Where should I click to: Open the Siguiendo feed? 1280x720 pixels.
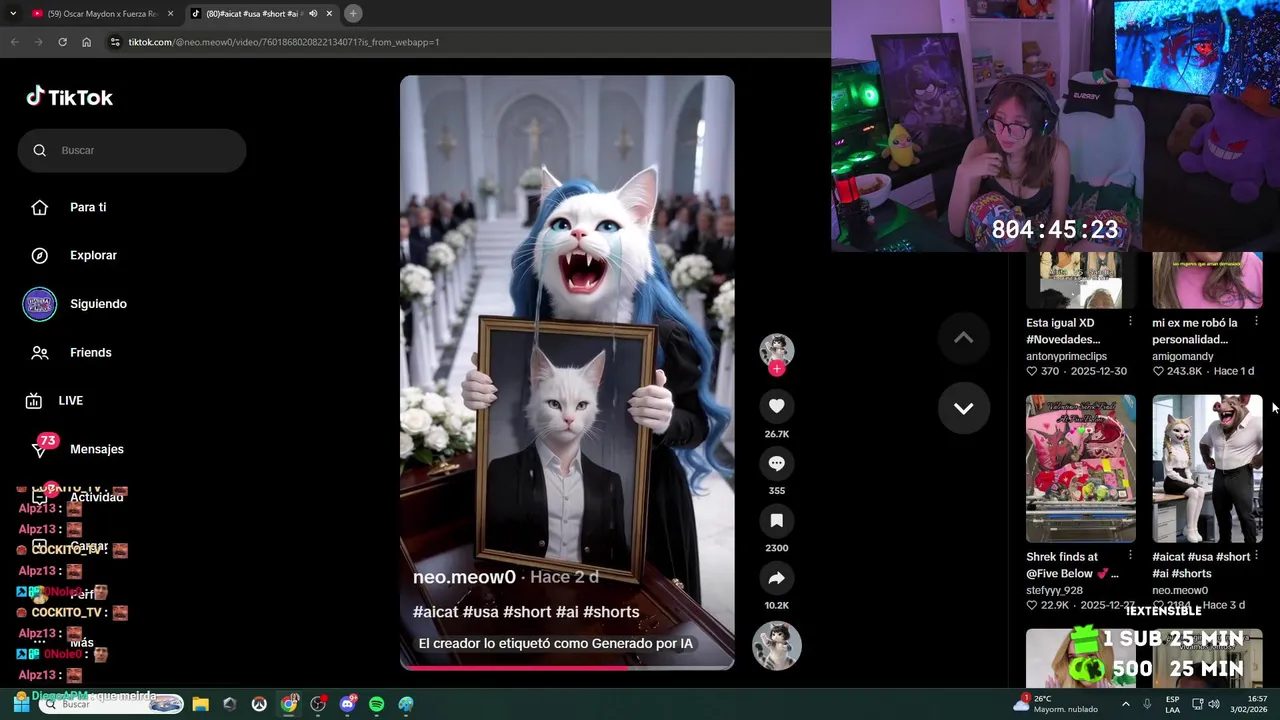pos(98,304)
